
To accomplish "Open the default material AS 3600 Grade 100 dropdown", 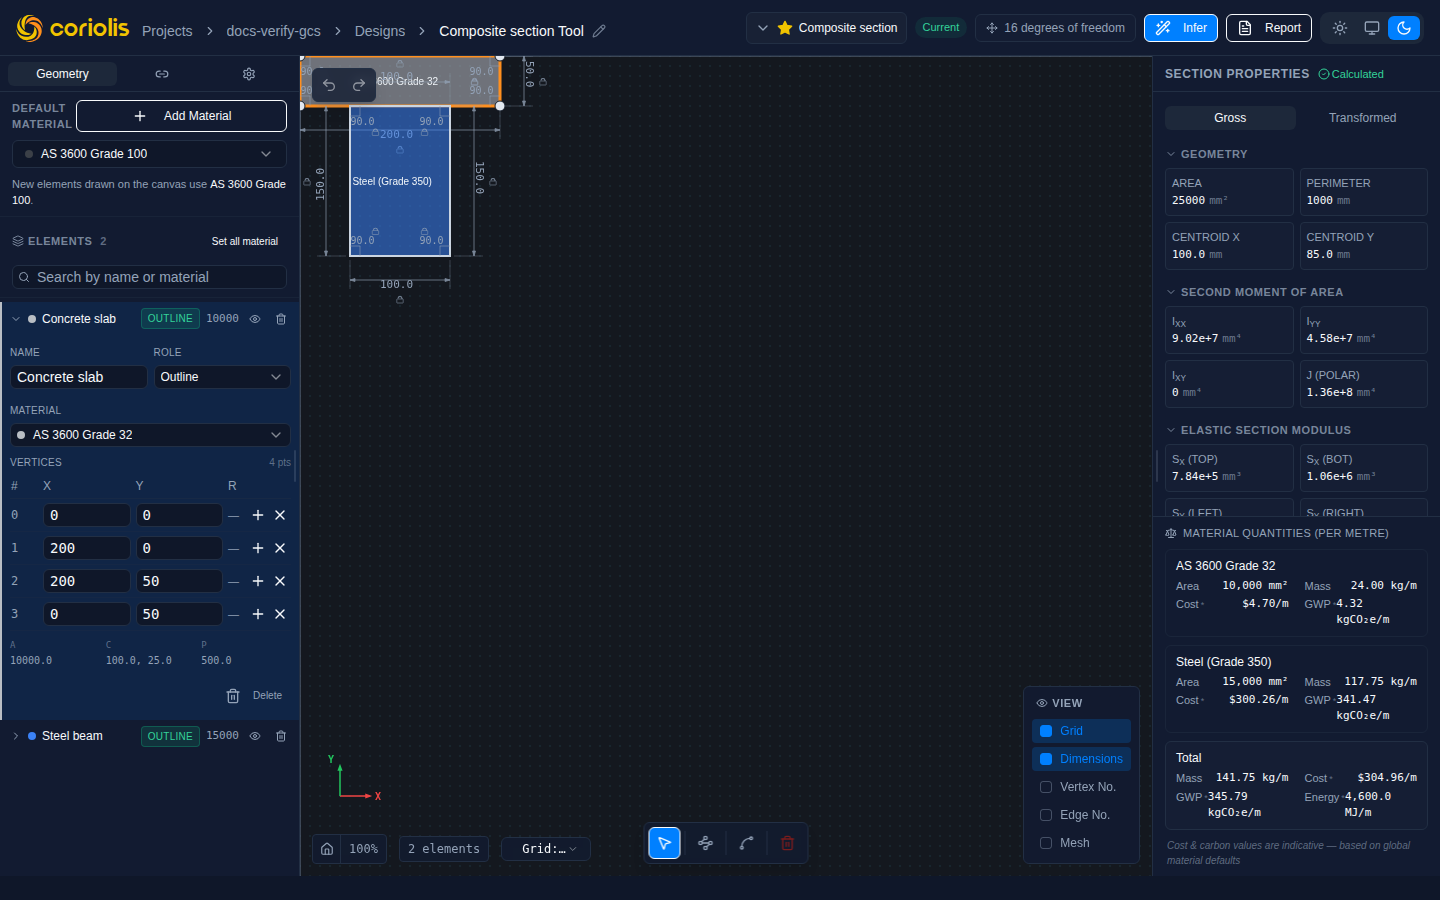I will tap(149, 154).
